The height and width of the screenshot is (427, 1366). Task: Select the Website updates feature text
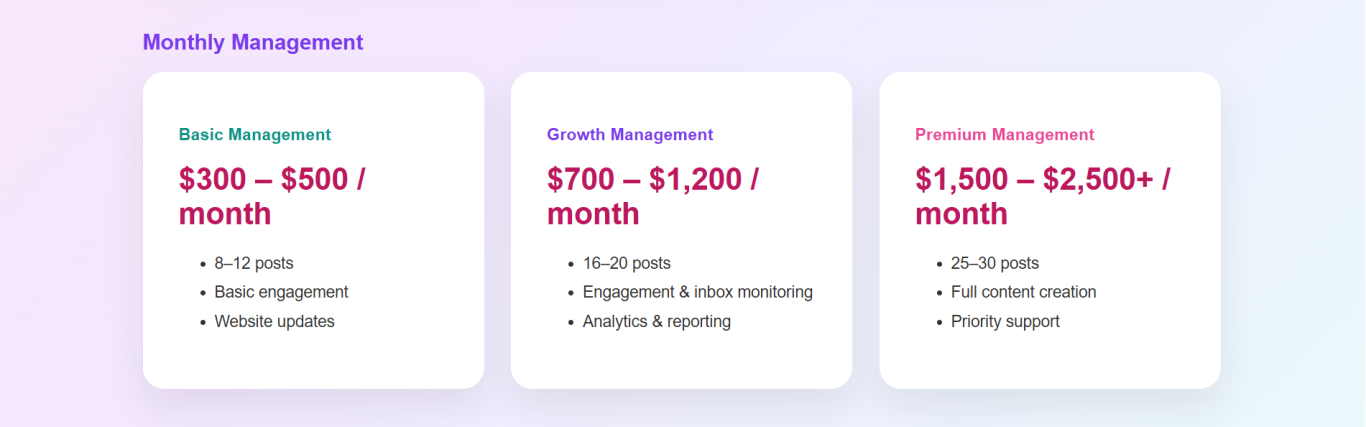point(274,321)
